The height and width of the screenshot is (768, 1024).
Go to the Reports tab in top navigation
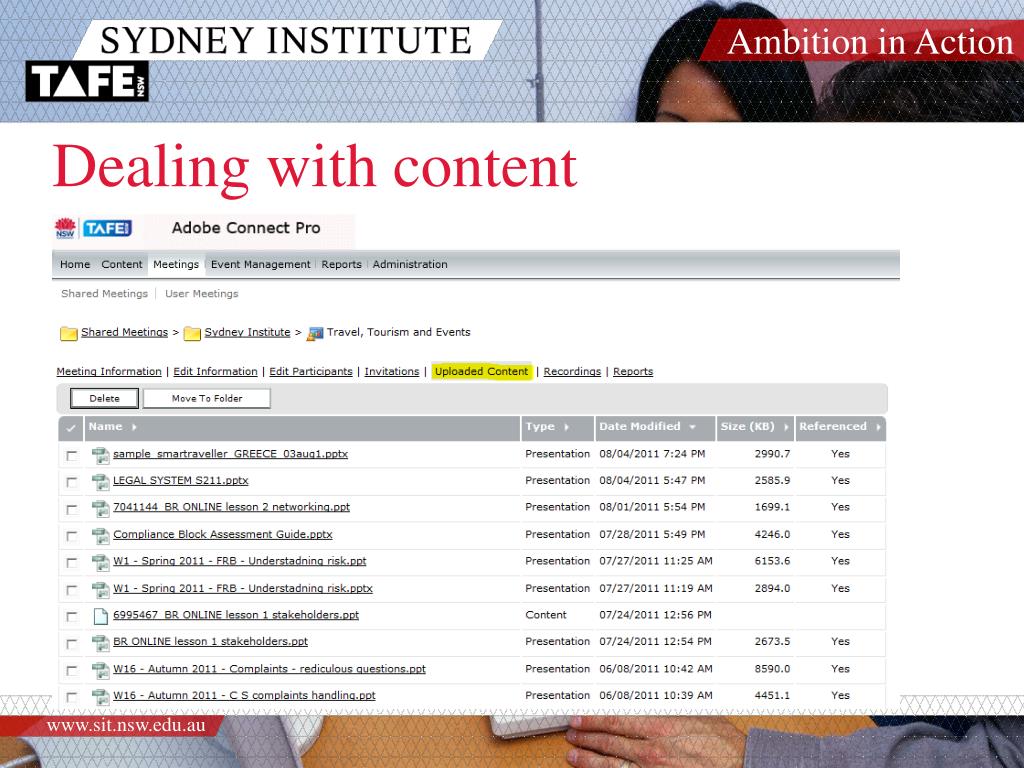(x=342, y=264)
